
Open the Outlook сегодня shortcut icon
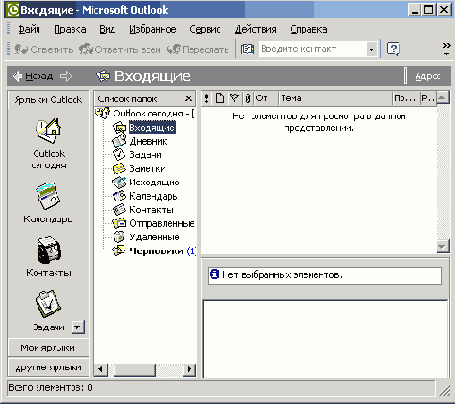tap(48, 131)
